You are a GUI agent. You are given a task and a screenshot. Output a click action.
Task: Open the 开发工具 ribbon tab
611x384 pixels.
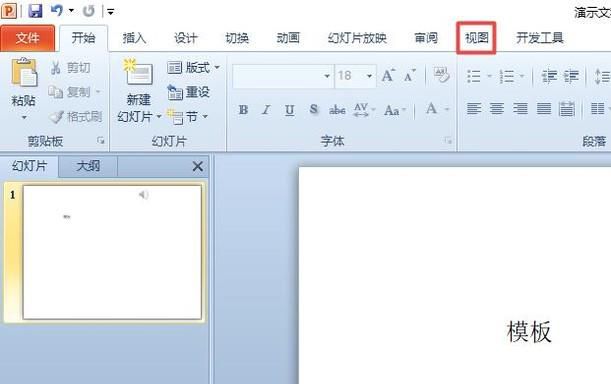coord(540,38)
